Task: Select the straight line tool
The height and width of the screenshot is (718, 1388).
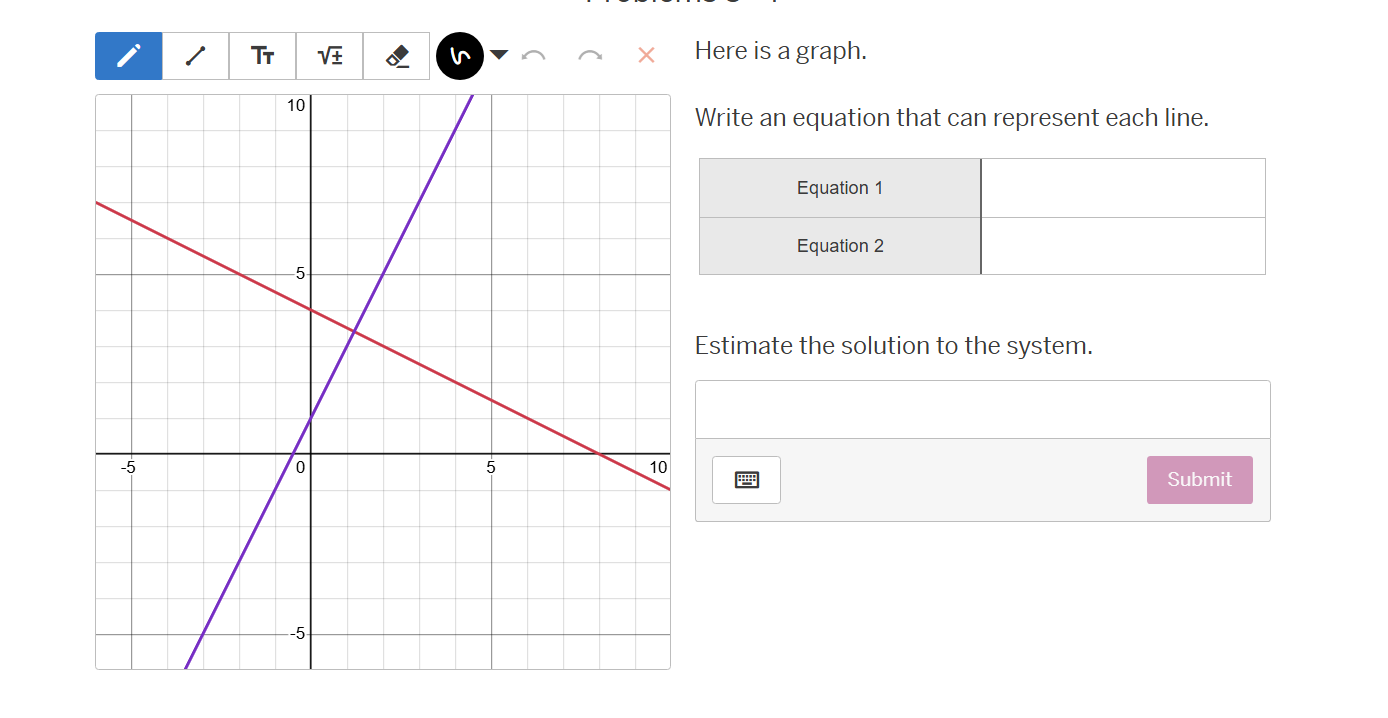Action: [195, 55]
